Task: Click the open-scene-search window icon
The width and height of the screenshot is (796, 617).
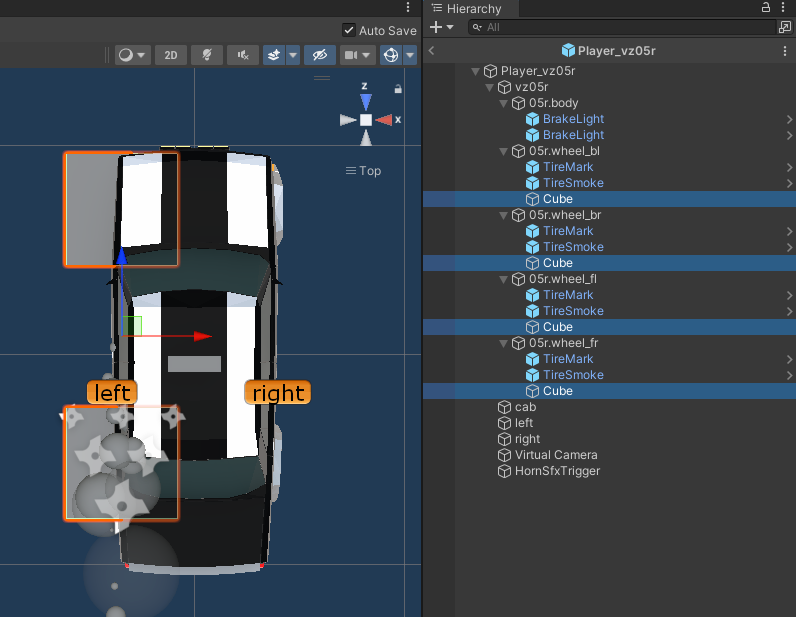Action: pos(785,27)
